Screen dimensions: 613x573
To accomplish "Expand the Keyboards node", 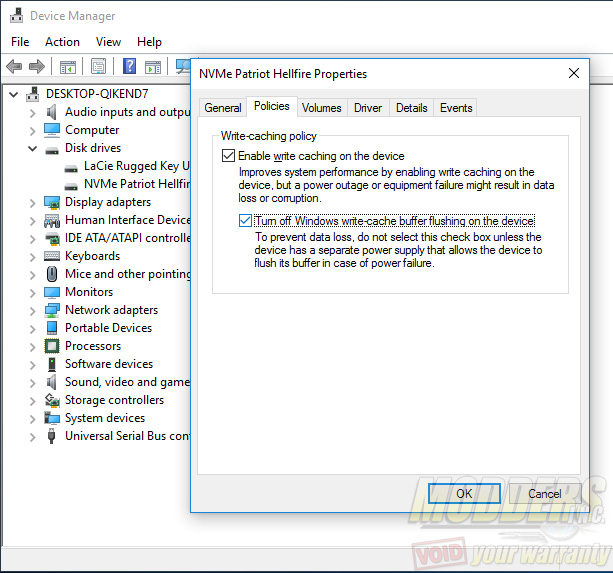I will (x=32, y=257).
